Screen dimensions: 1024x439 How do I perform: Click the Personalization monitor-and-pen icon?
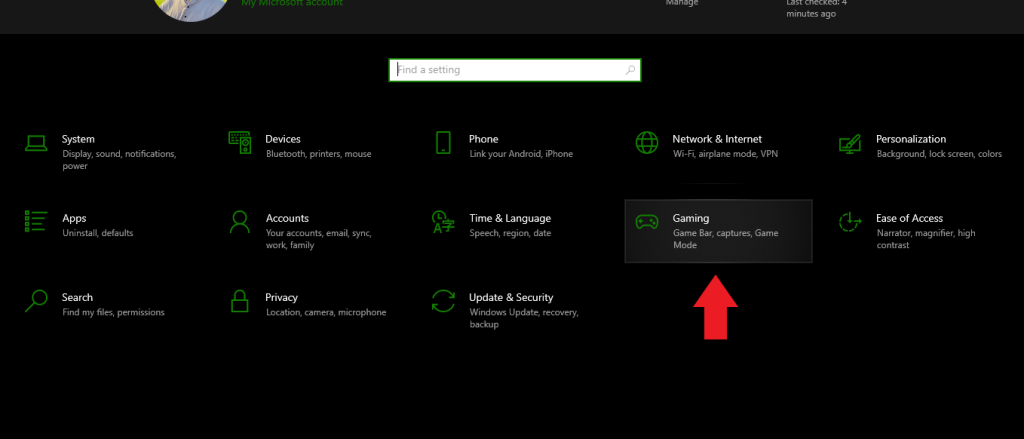[x=850, y=143]
